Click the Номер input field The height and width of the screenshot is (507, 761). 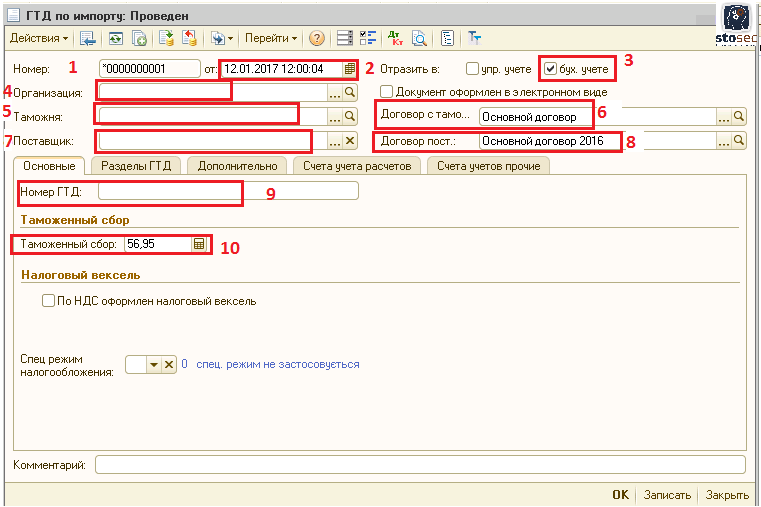(x=149, y=69)
